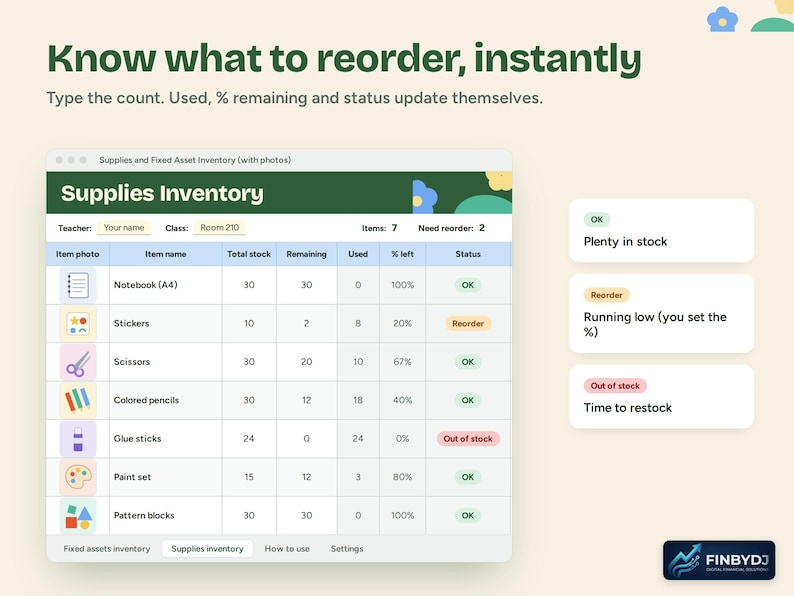The height and width of the screenshot is (596, 794).
Task: Click the Colored pencils photo icon
Action: (x=78, y=400)
